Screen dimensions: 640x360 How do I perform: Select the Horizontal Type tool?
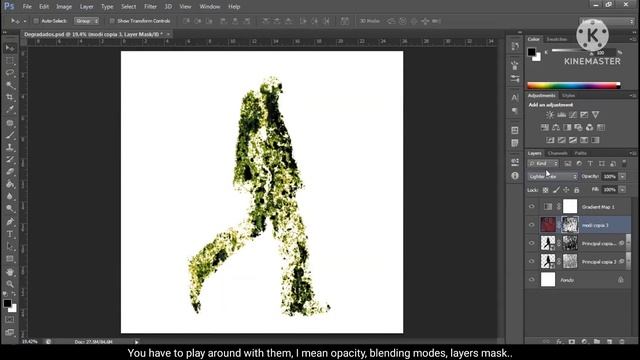point(10,234)
